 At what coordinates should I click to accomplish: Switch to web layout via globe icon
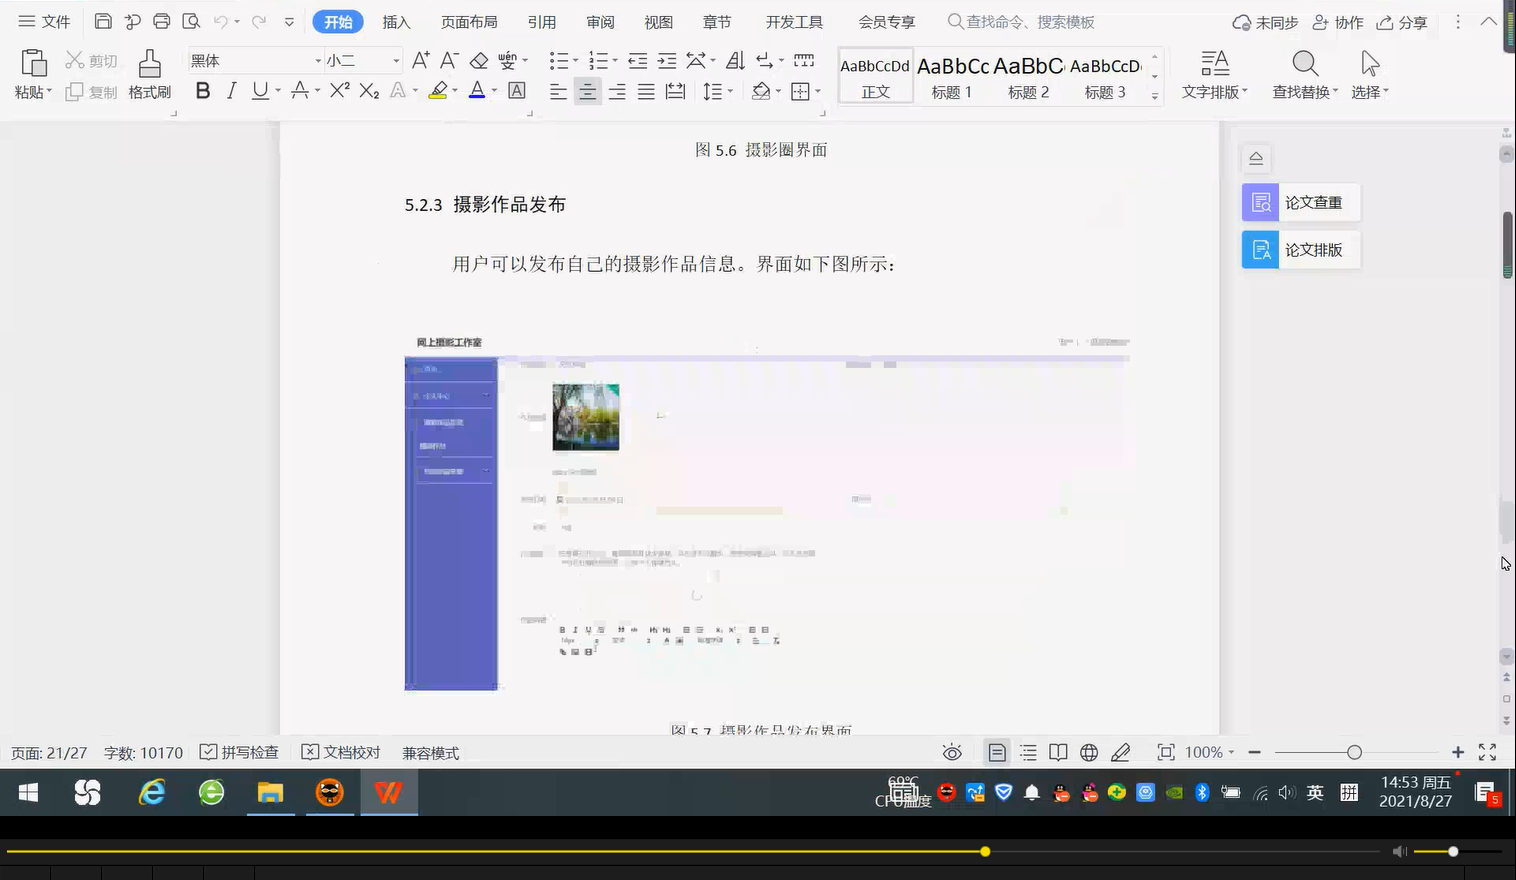[1088, 752]
